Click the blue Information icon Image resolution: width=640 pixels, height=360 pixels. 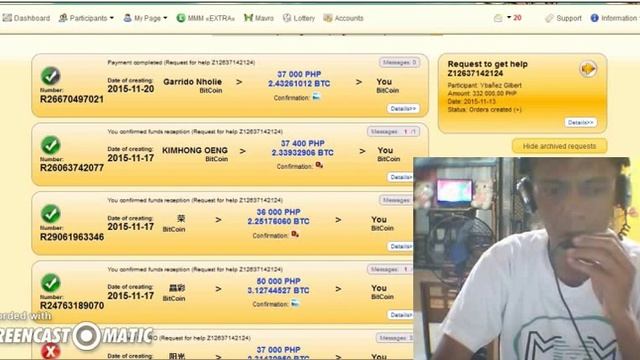[x=594, y=18]
